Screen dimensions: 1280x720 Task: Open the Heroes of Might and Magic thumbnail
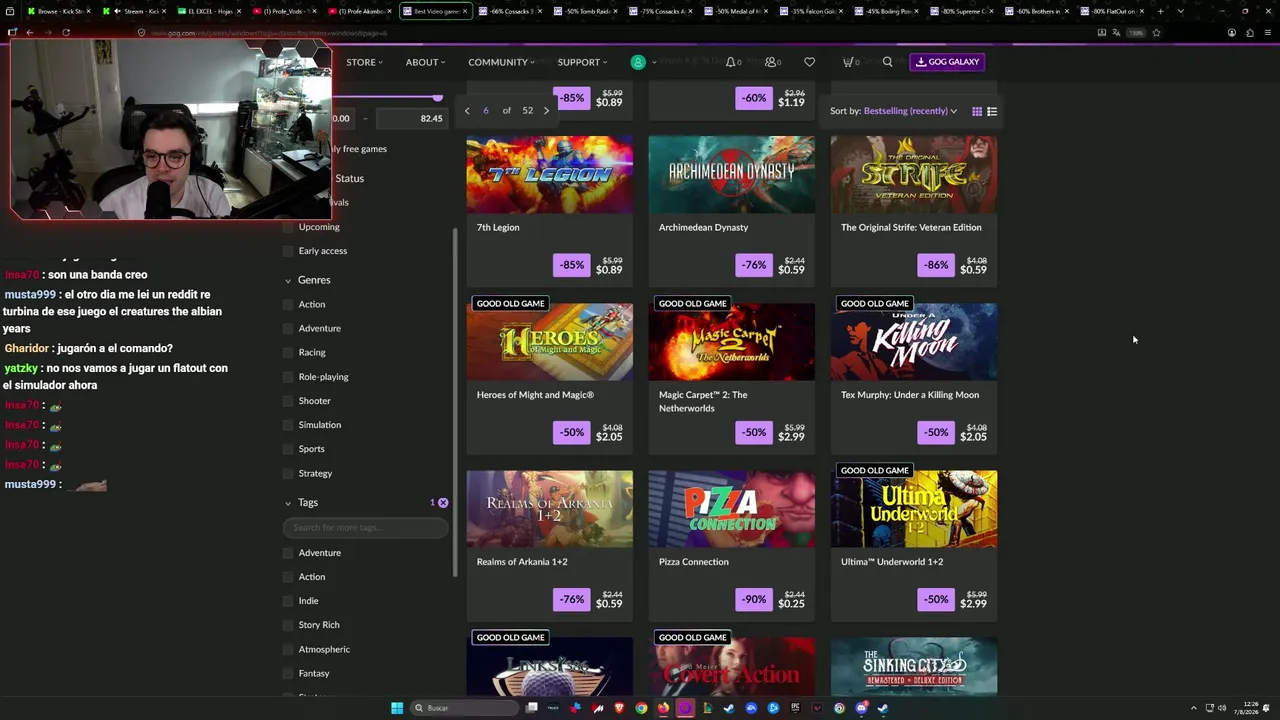pyautogui.click(x=549, y=342)
